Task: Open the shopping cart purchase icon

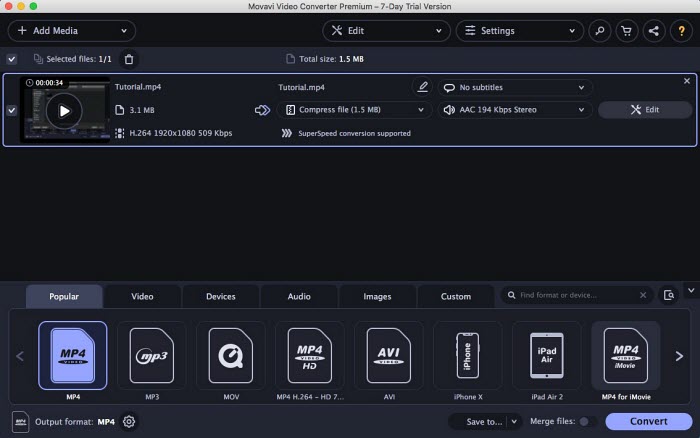Action: (627, 31)
